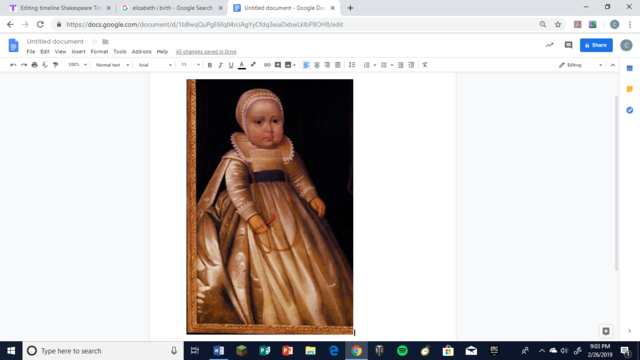Set right text alignment
640x360 pixels.
(327, 65)
